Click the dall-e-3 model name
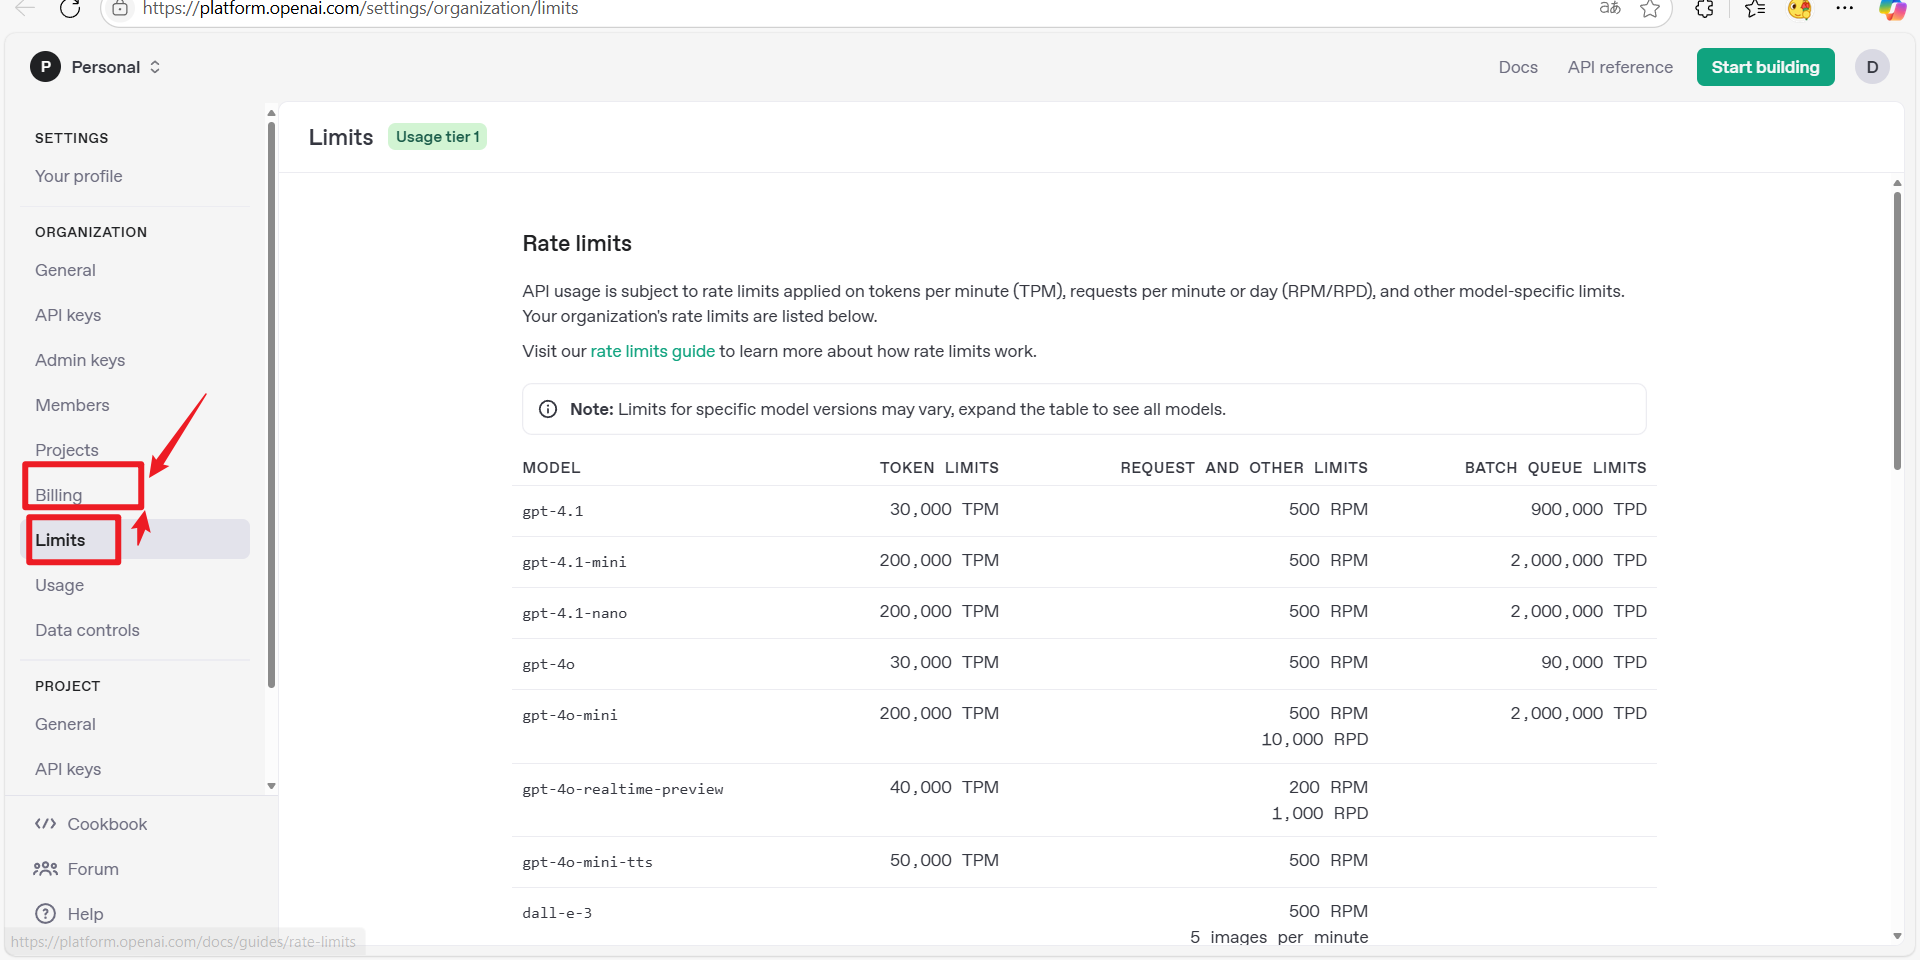Screen dimensions: 1920x960 pos(557,913)
